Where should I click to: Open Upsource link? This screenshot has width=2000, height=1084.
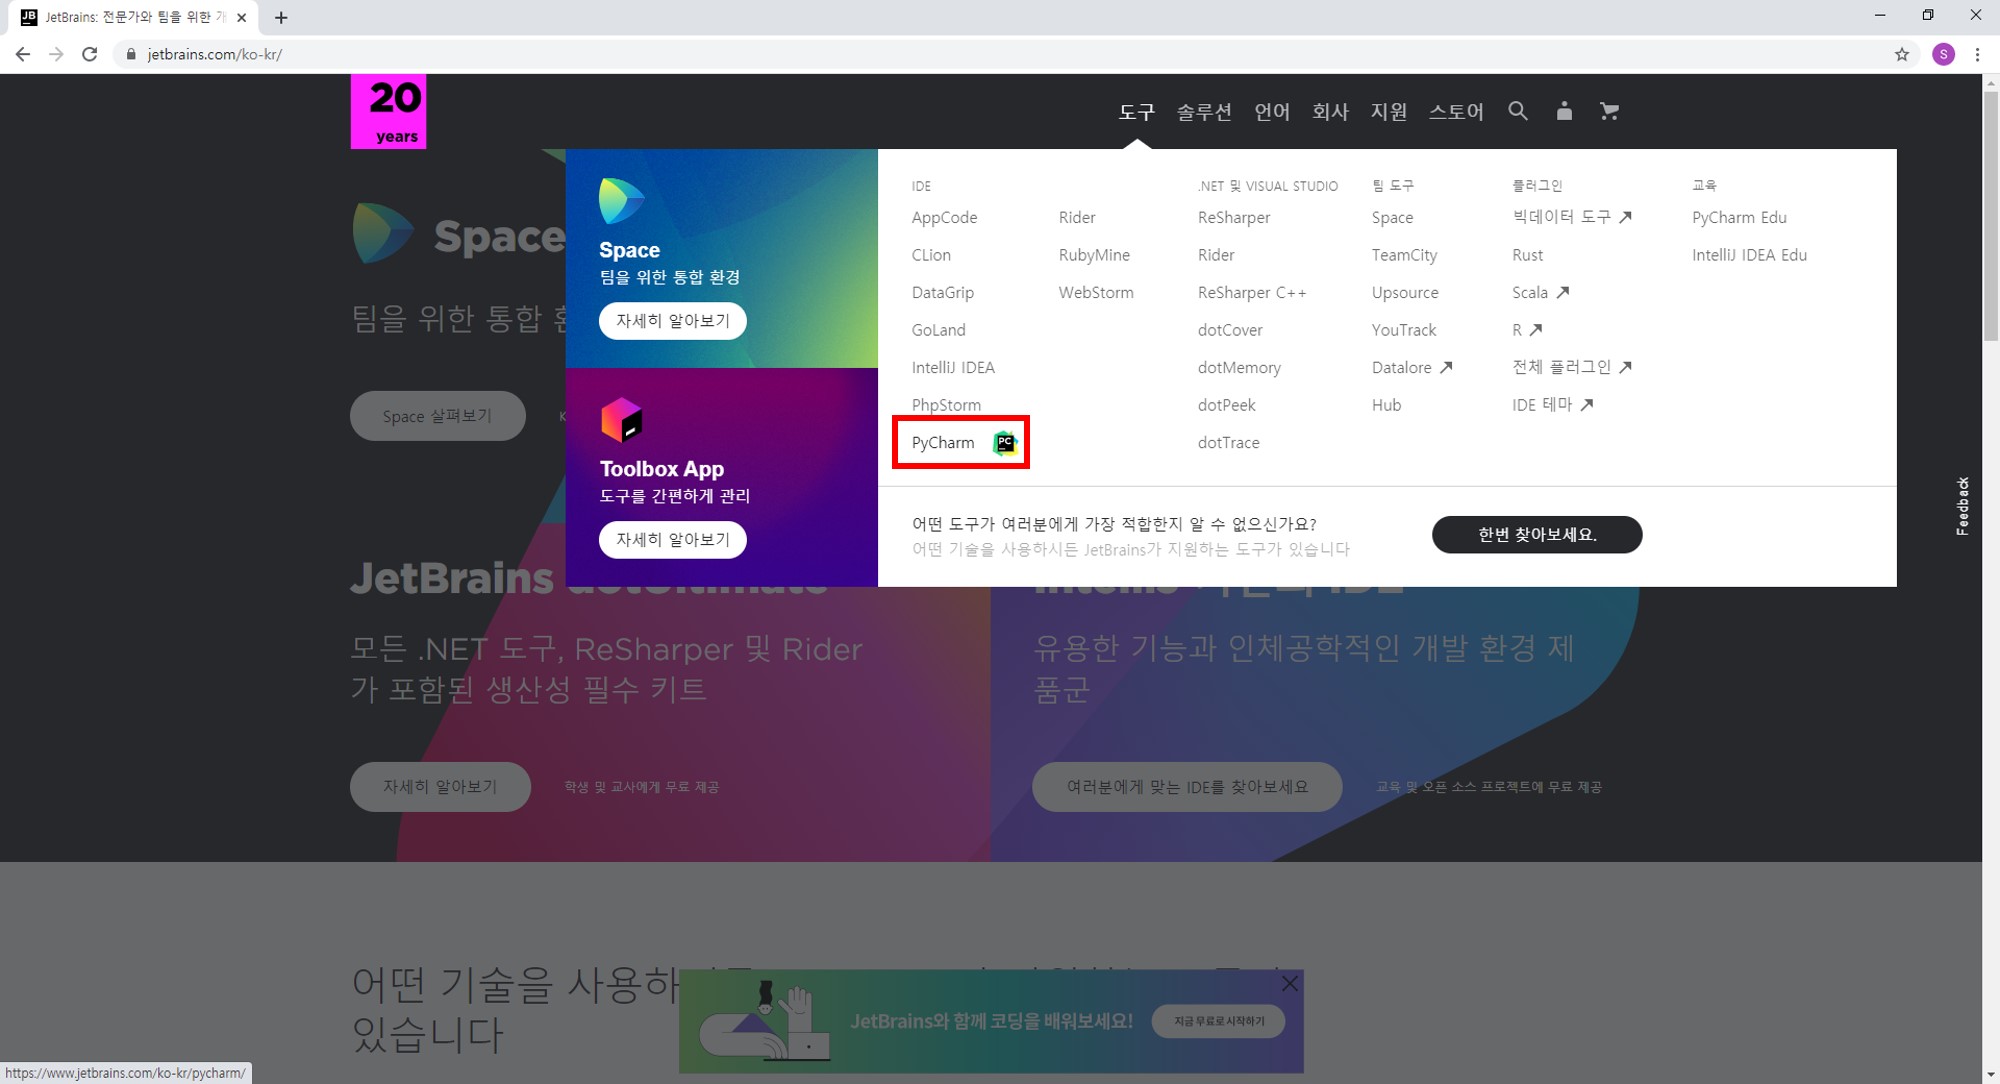point(1405,292)
